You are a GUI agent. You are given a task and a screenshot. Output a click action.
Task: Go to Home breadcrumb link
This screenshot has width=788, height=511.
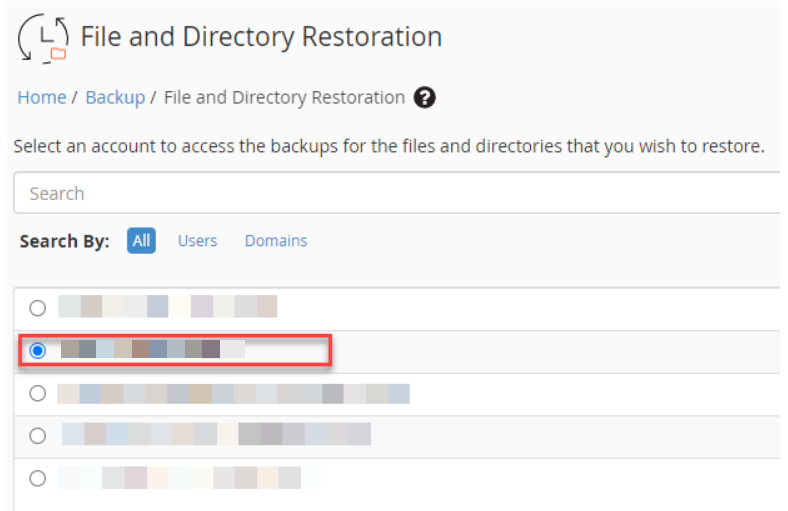coord(42,97)
